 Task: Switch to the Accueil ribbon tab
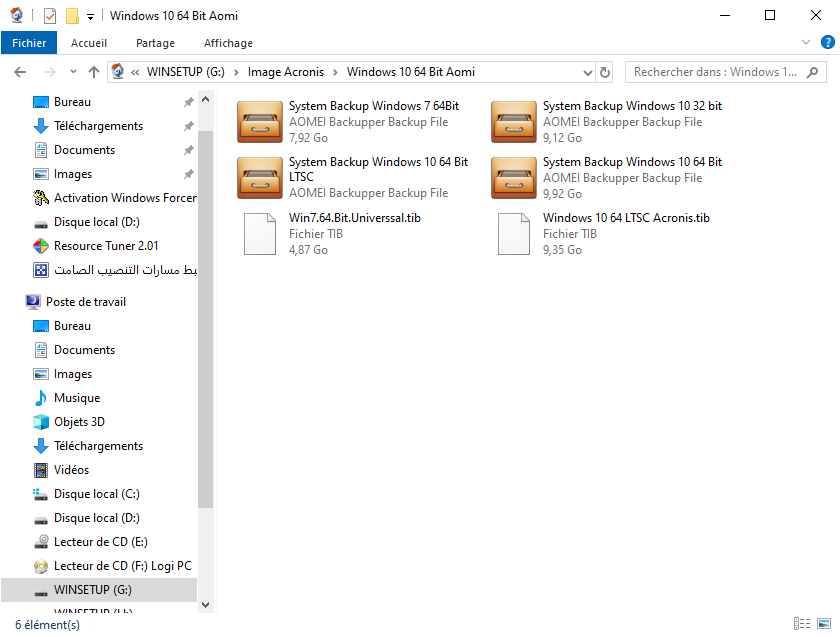point(89,43)
